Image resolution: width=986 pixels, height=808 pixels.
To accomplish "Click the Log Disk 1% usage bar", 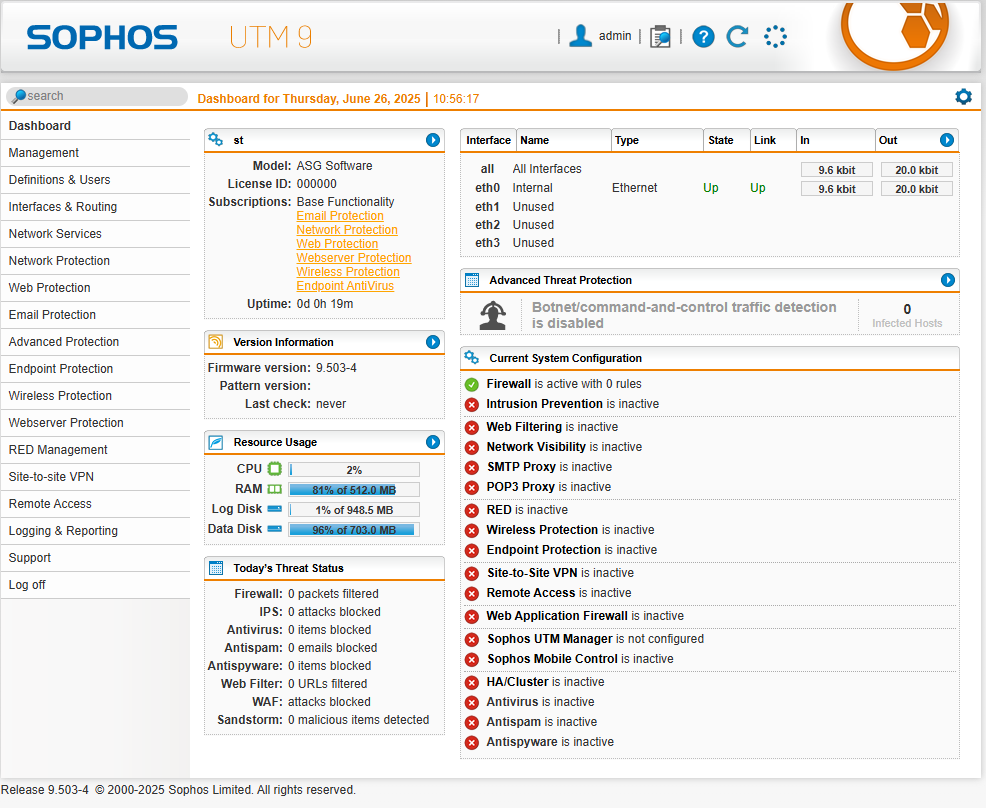I will coord(354,510).
